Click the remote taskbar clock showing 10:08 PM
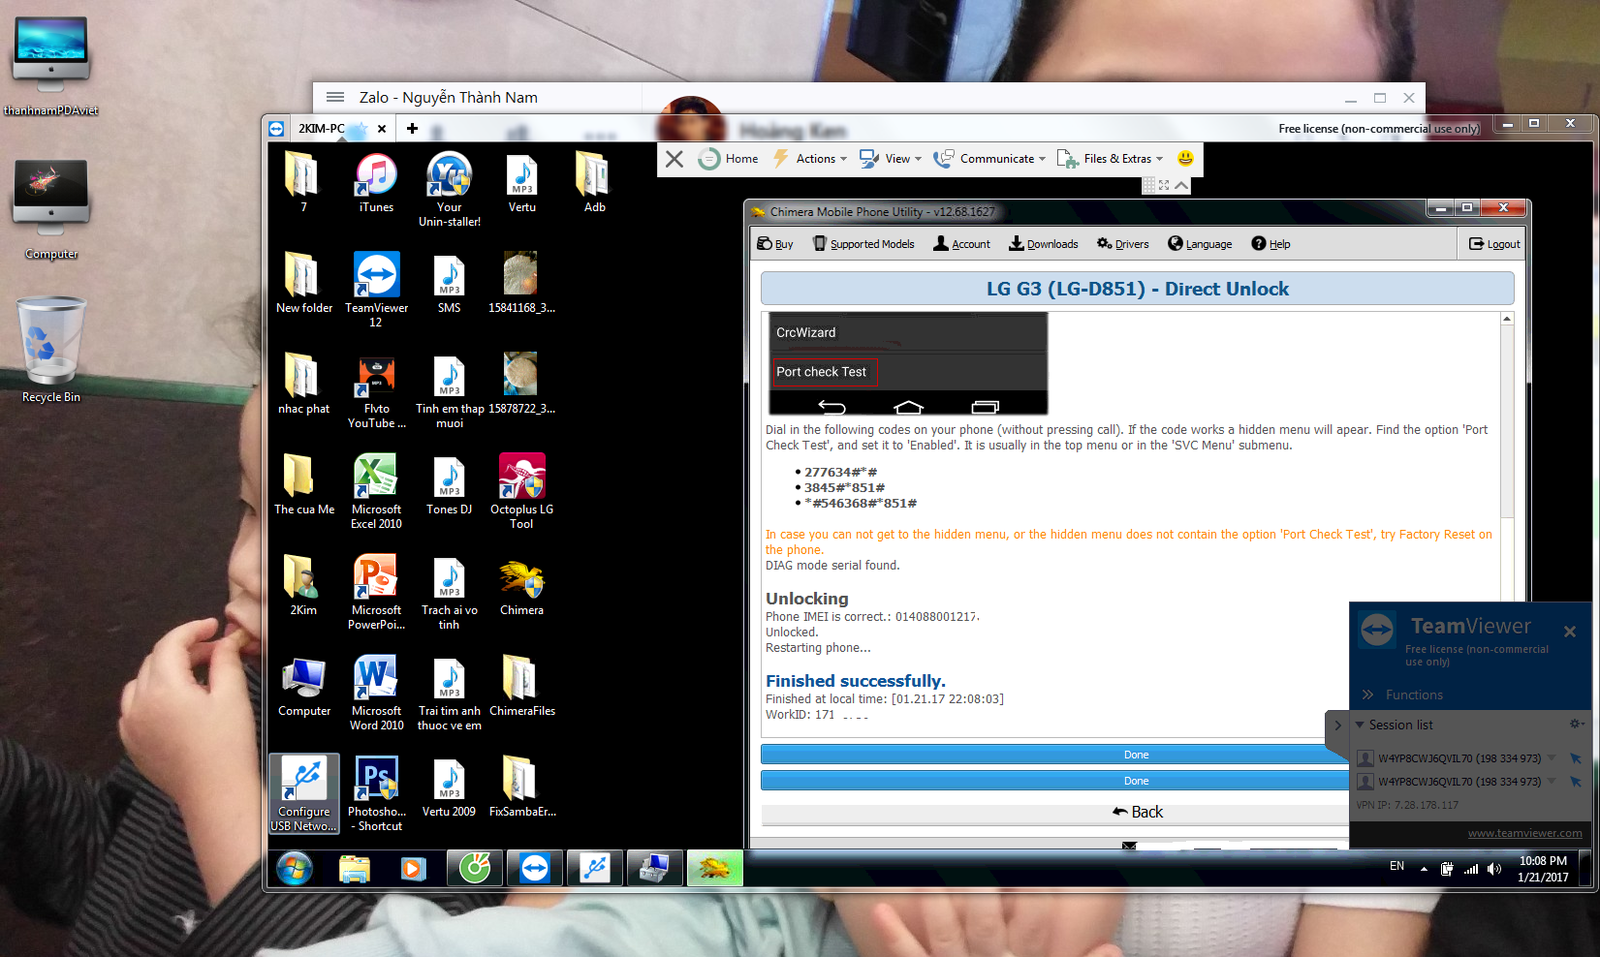Screen dimensions: 1600x957 tap(1543, 869)
